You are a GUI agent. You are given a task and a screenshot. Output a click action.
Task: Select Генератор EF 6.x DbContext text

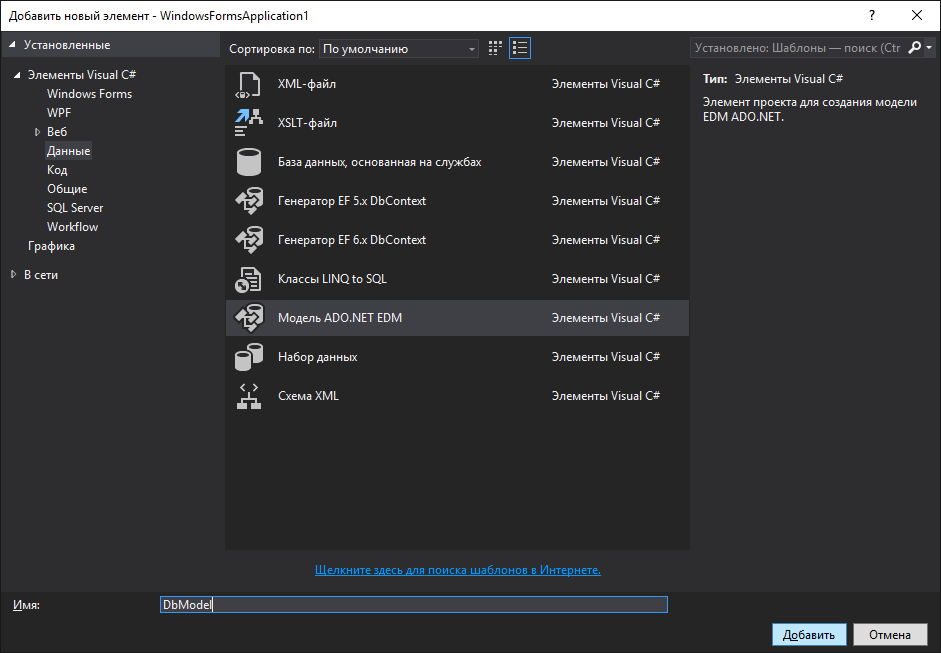(x=352, y=240)
